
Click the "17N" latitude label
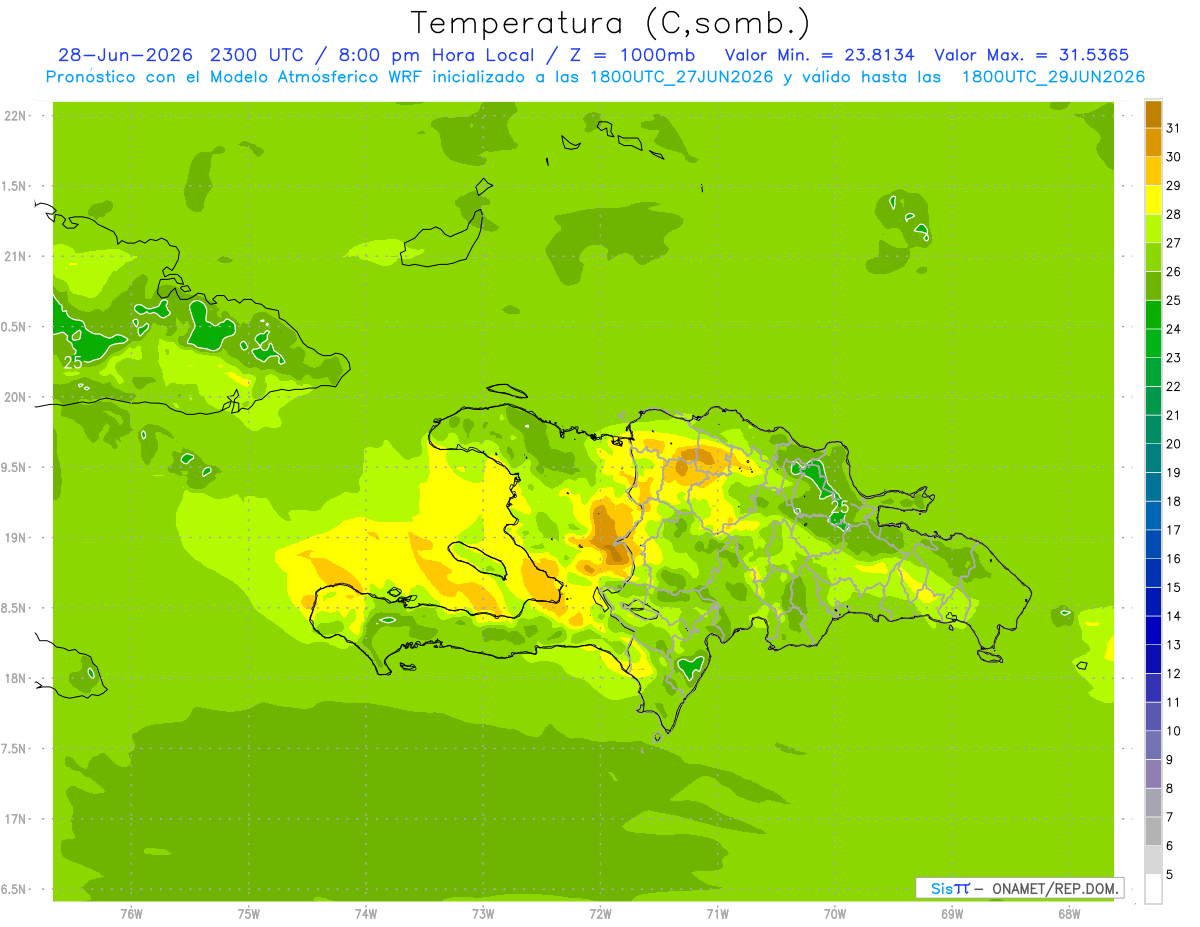pos(15,819)
